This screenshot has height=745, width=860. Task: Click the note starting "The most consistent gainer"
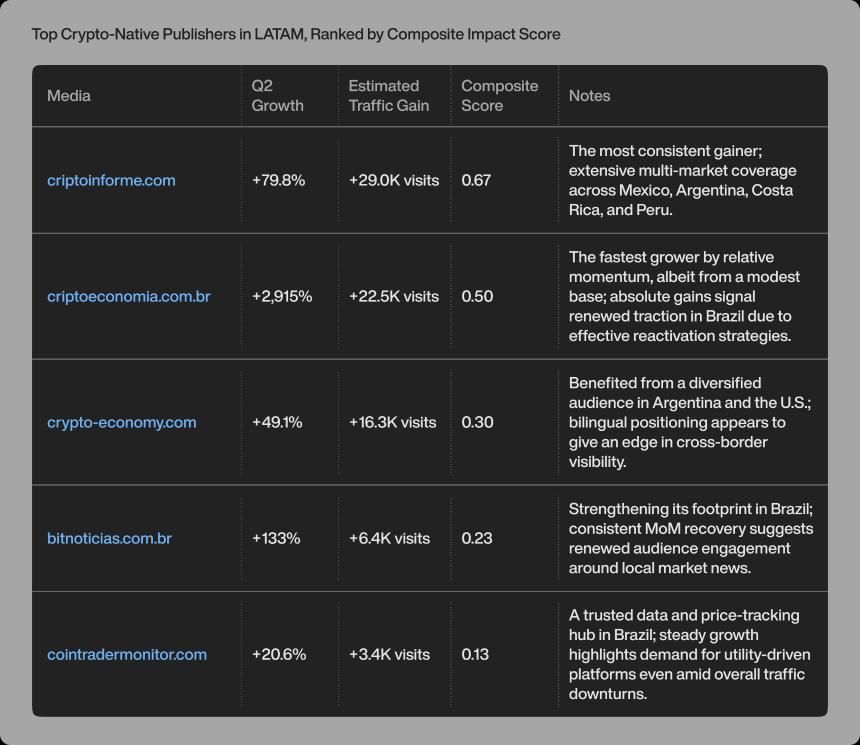click(683, 180)
